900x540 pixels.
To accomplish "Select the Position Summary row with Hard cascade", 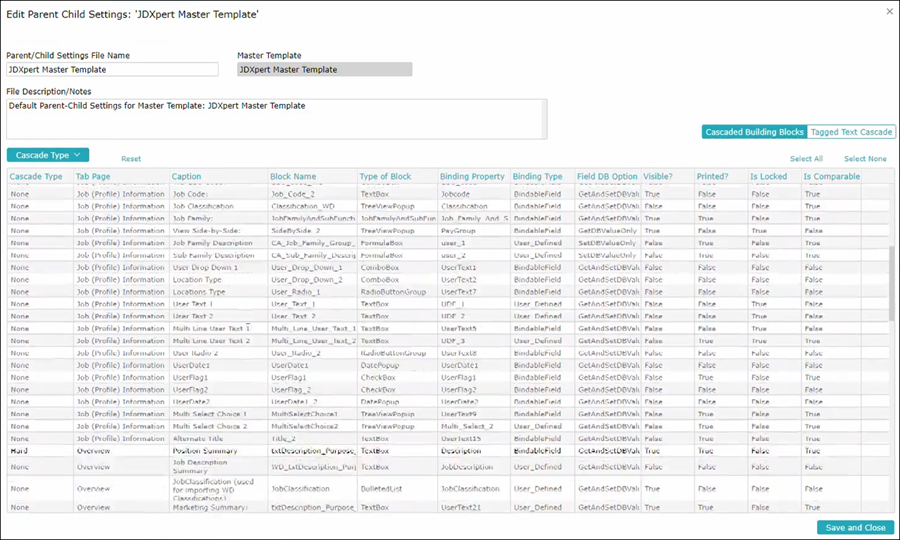I will click(451, 451).
